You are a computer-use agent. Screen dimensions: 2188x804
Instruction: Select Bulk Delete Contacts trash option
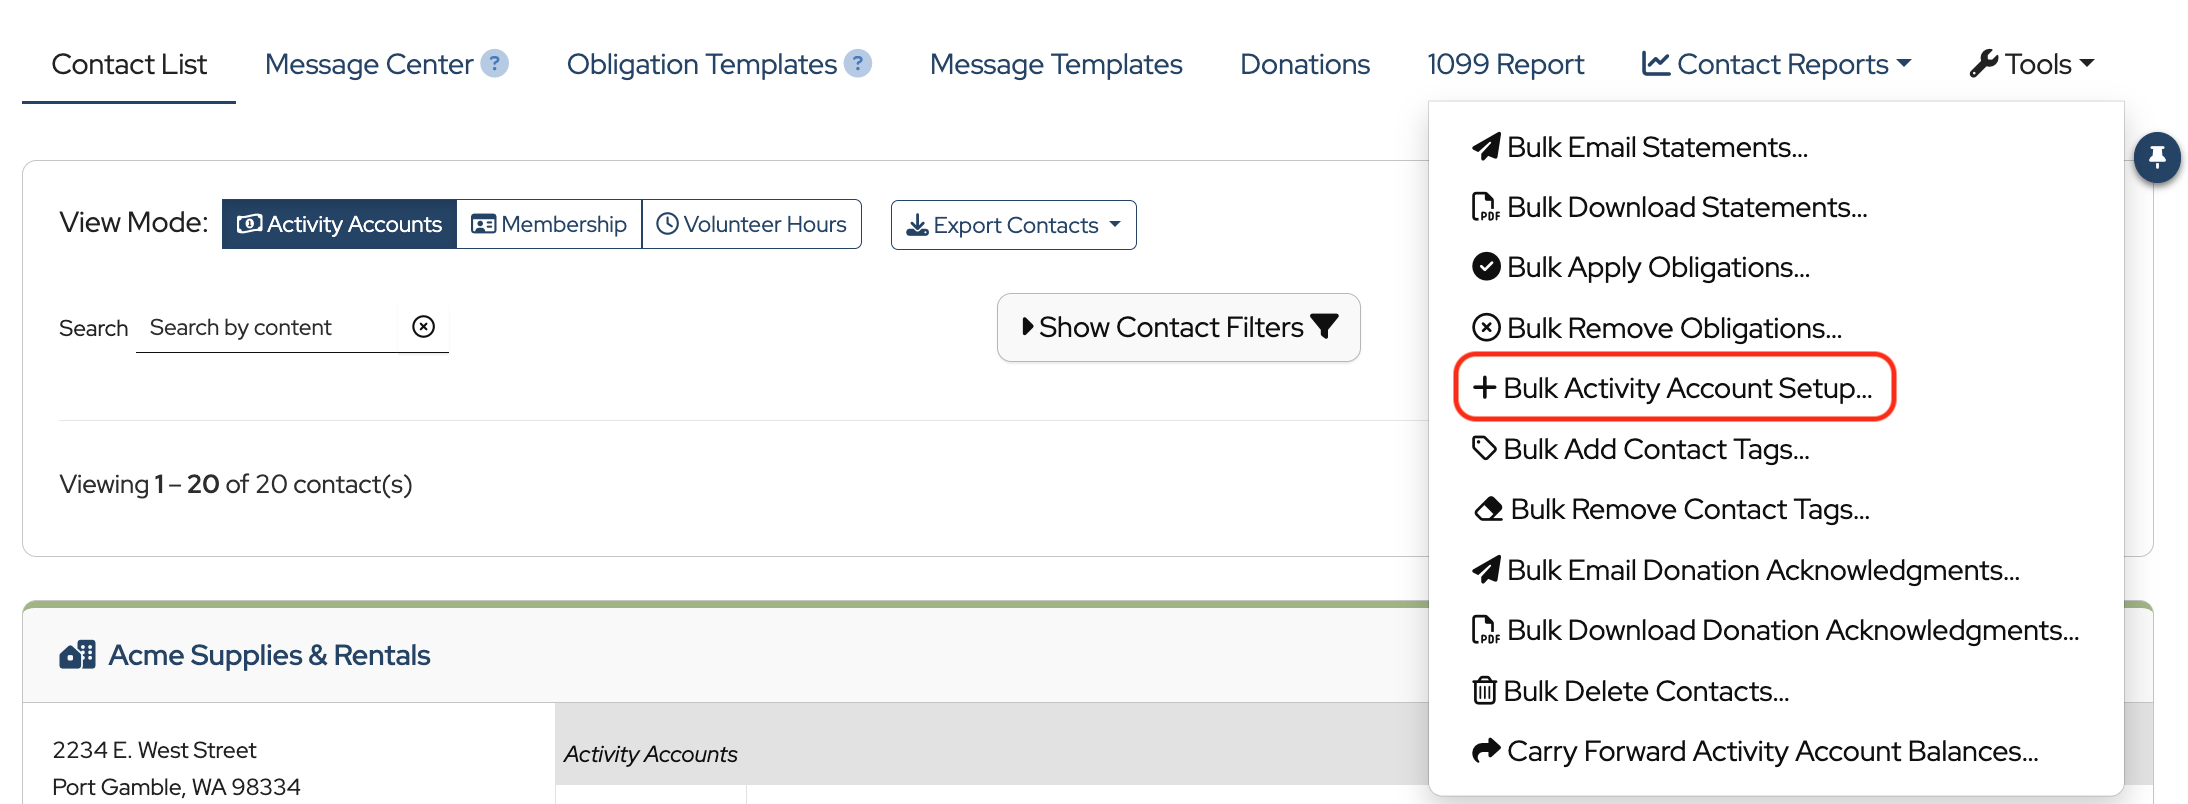[1631, 691]
